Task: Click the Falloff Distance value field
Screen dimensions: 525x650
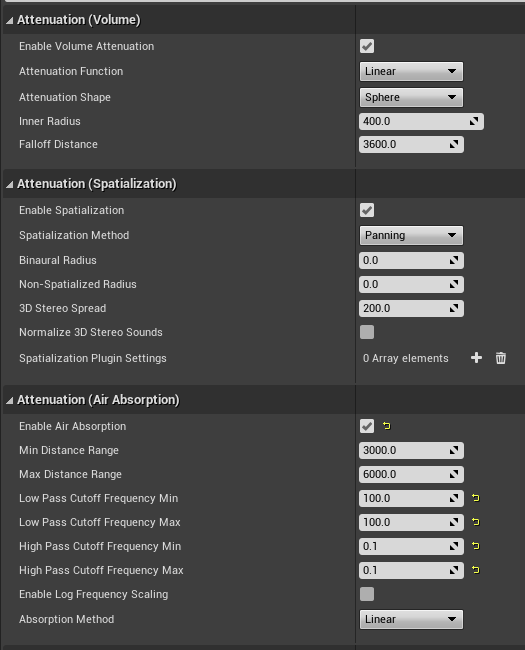Action: tap(411, 144)
